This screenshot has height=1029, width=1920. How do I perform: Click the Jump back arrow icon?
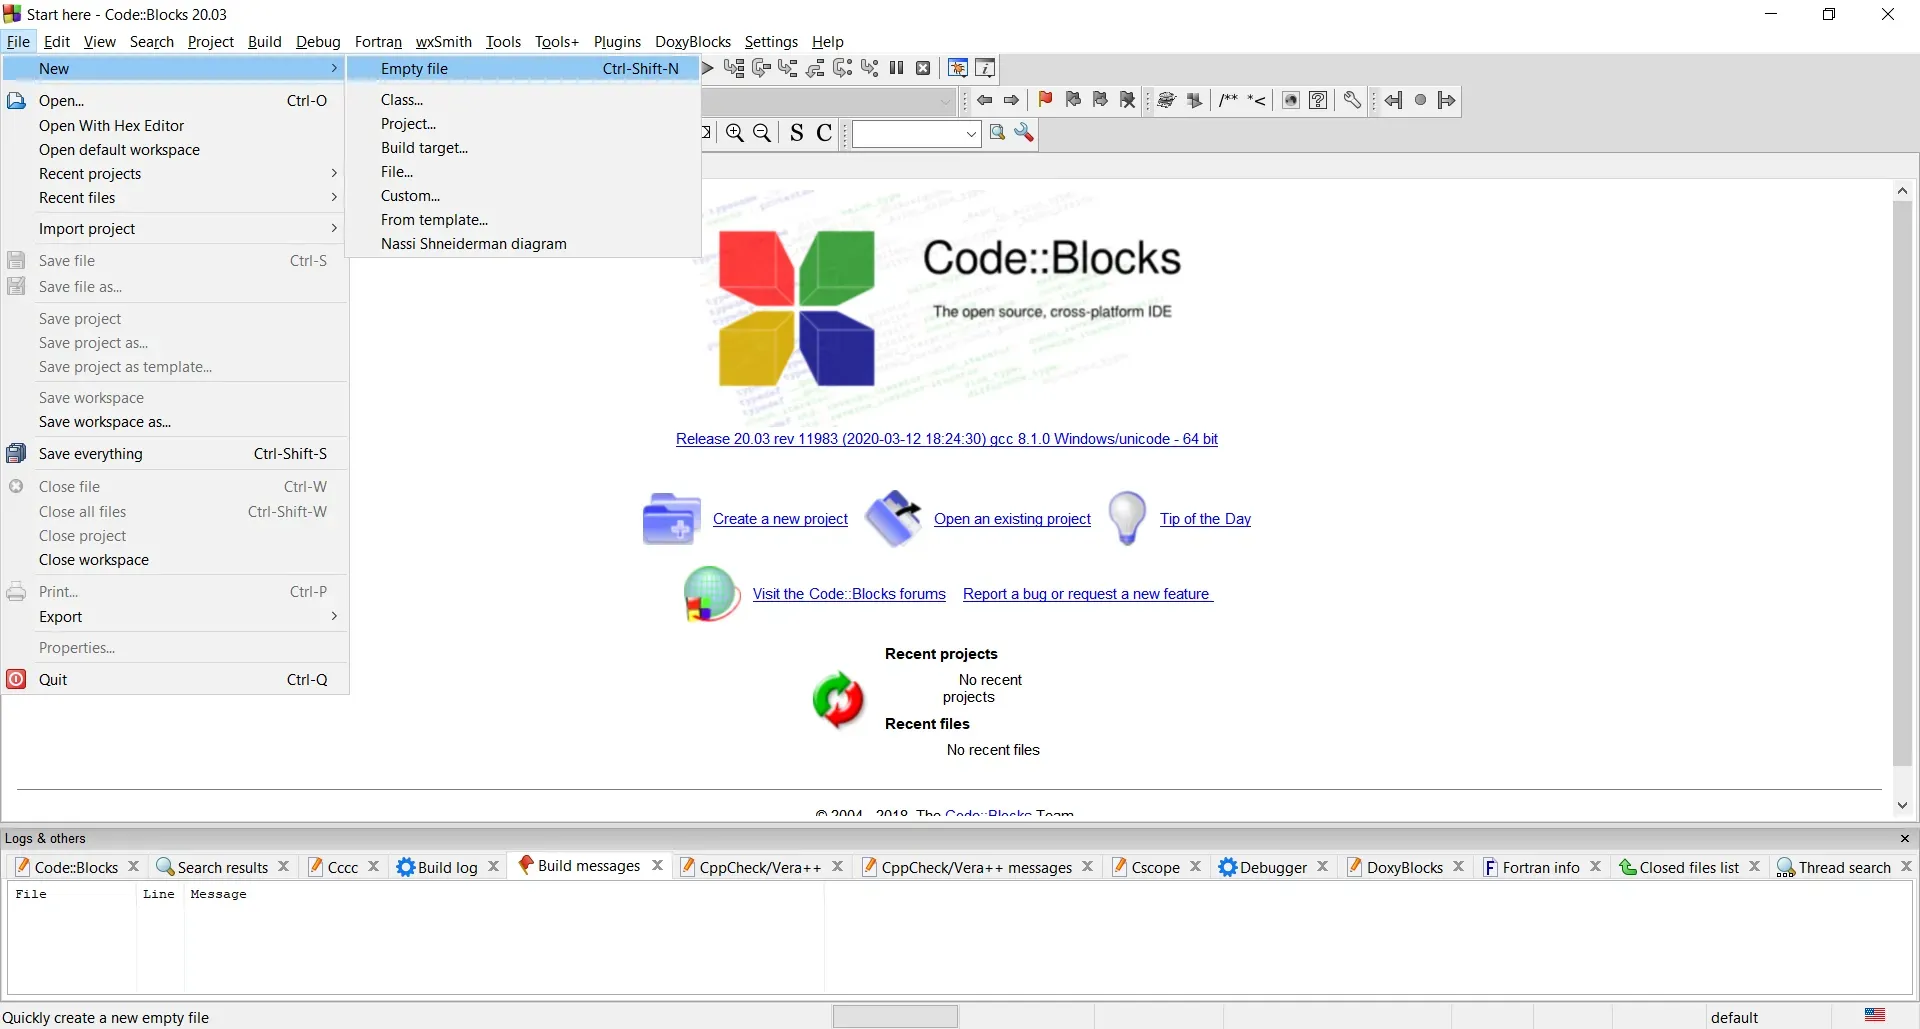985,100
